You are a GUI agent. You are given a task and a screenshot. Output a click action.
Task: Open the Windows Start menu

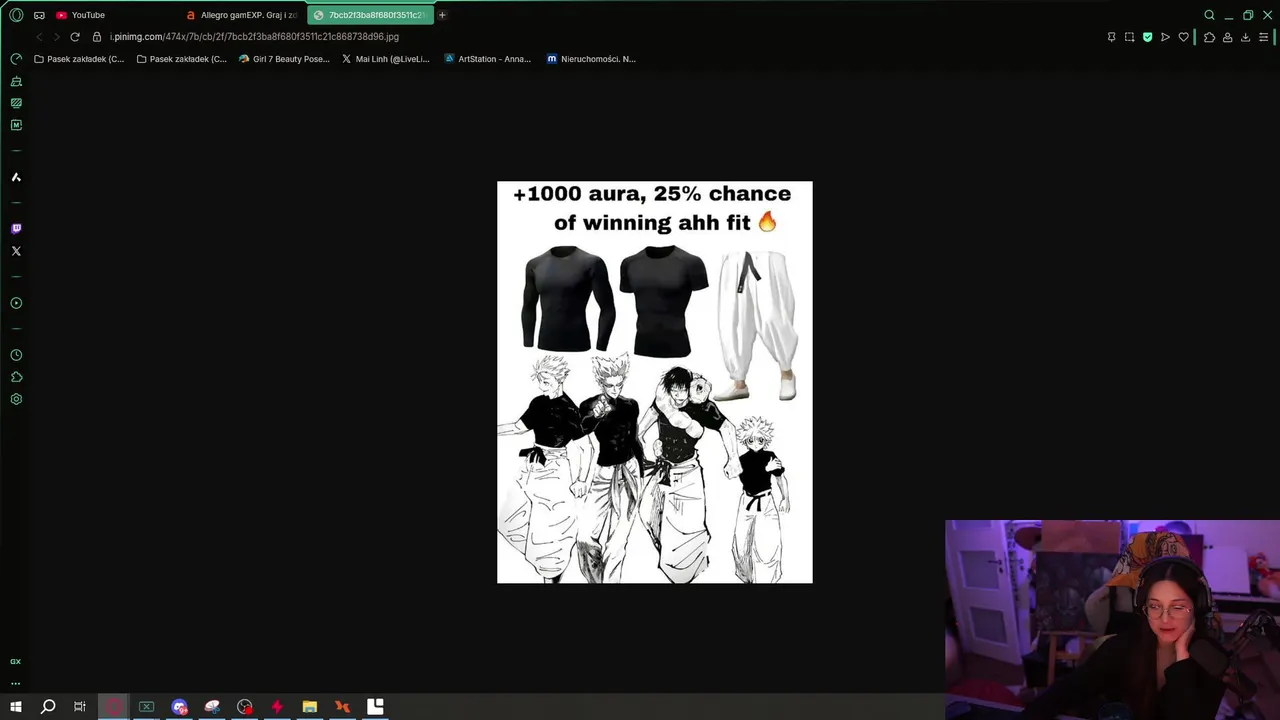tap(16, 707)
